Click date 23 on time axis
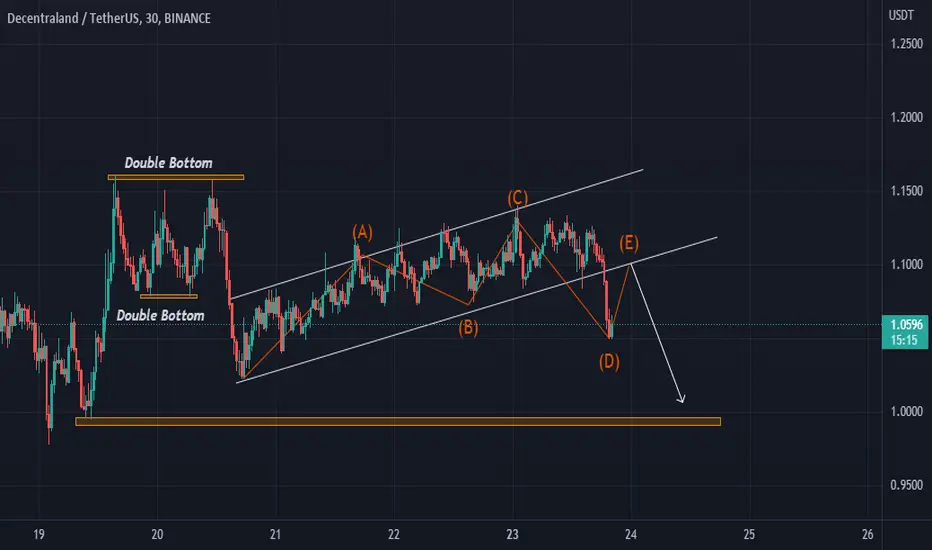The image size is (932, 550). pos(512,534)
